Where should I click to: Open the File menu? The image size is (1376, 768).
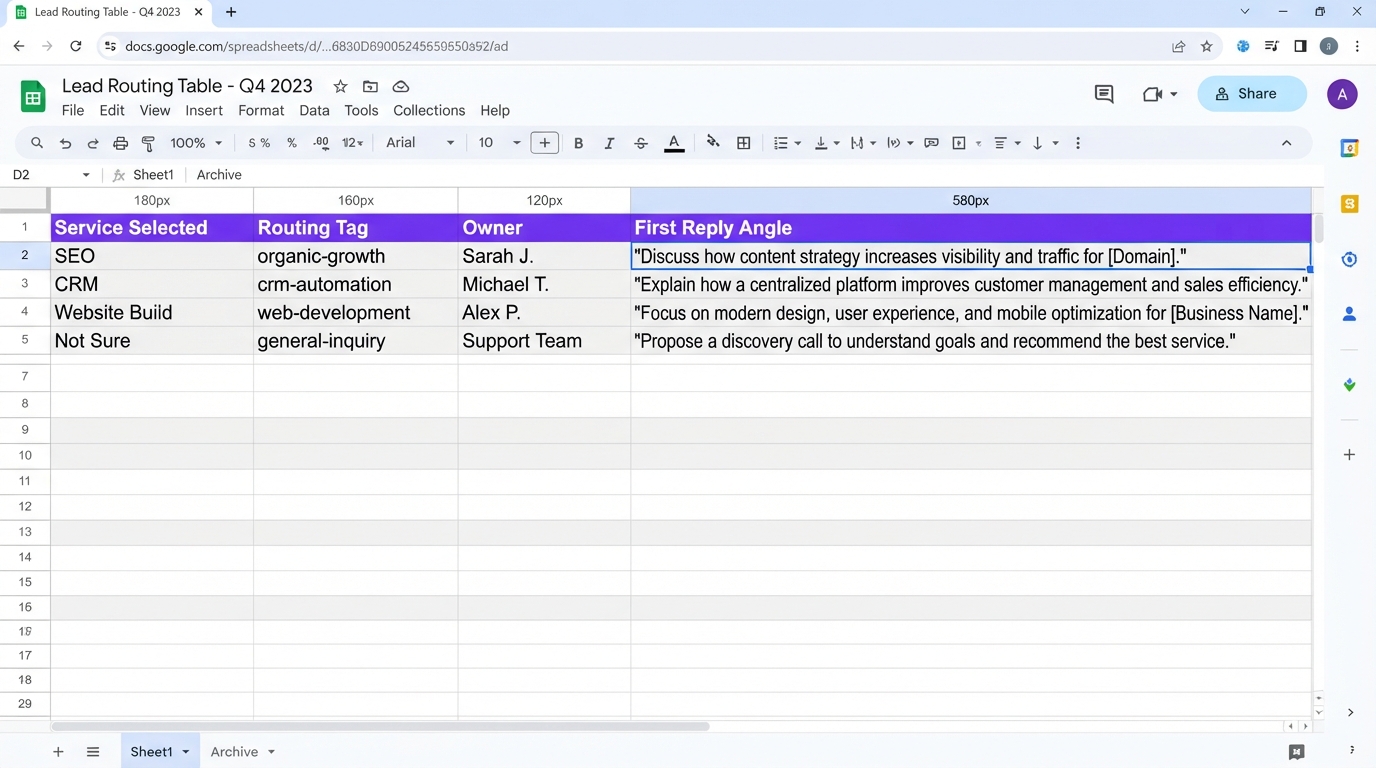click(73, 110)
